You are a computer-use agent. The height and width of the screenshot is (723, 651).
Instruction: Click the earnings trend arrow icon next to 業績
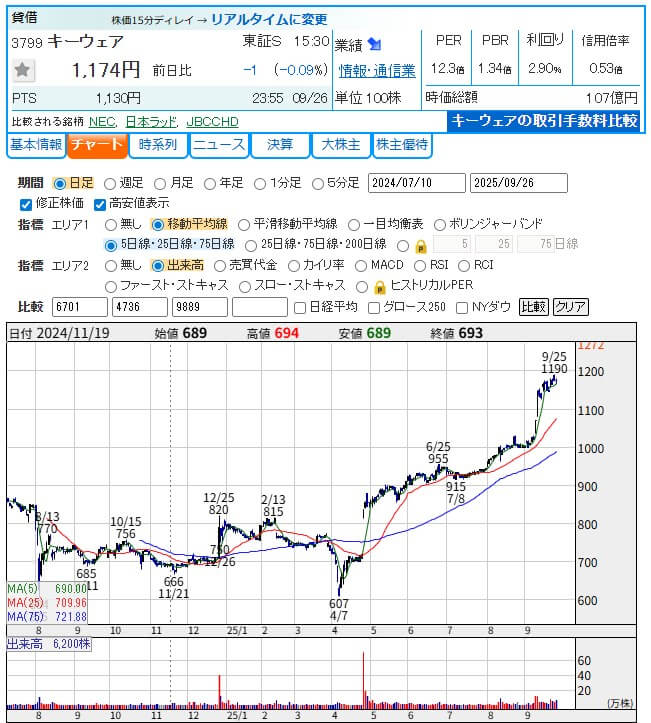[x=374, y=44]
